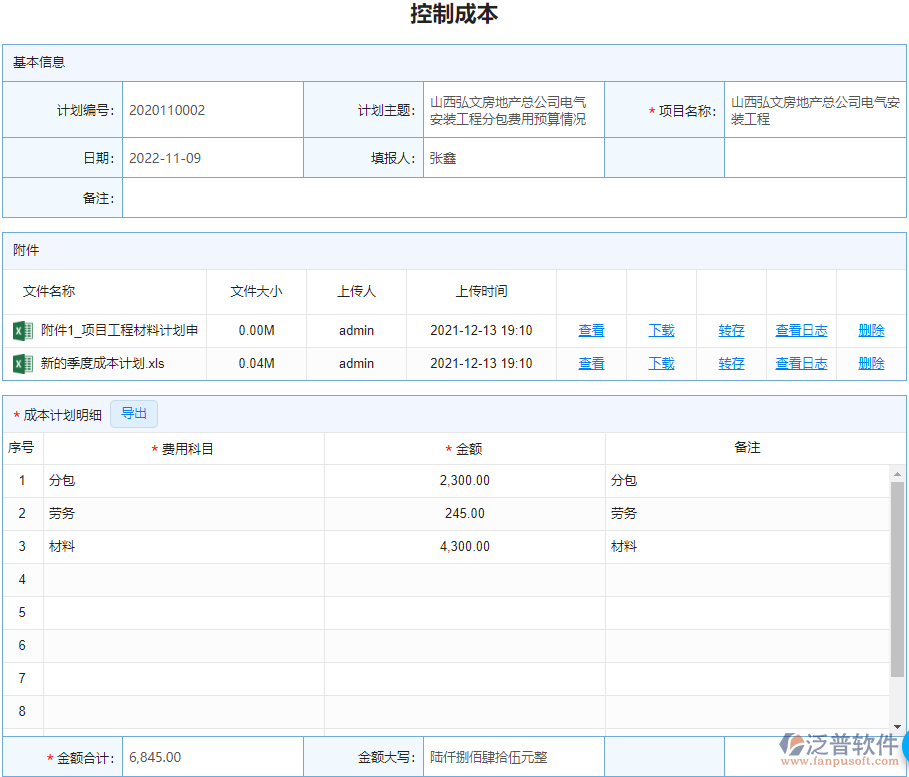Screen dimensions: 909x777
Task: Click the 计划主题 text field
Action: point(513,109)
